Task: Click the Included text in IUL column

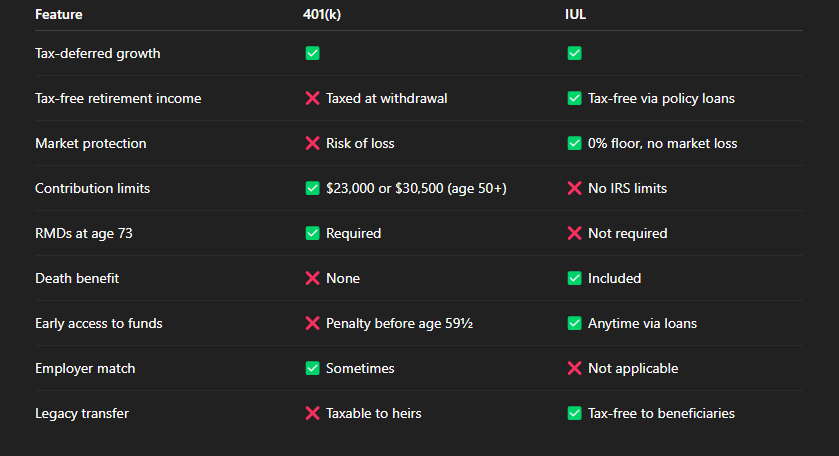Action: (x=614, y=278)
